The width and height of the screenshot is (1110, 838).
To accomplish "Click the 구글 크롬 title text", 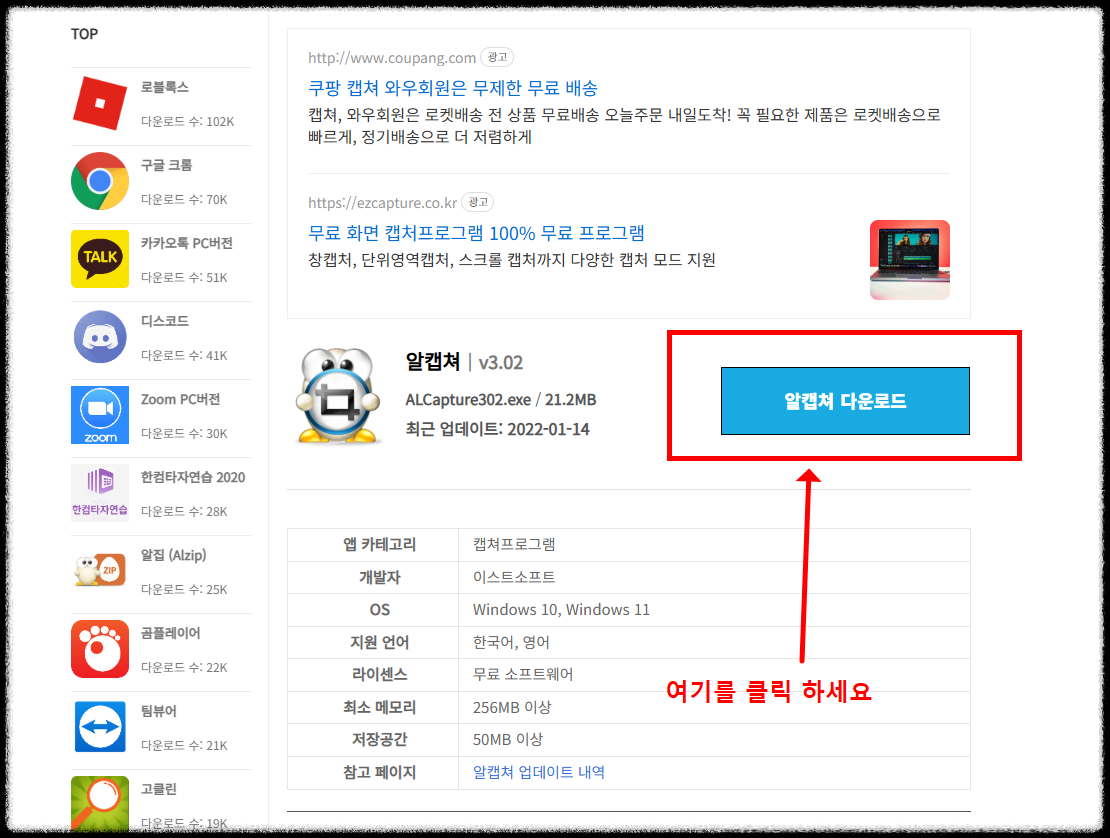I will (166, 165).
